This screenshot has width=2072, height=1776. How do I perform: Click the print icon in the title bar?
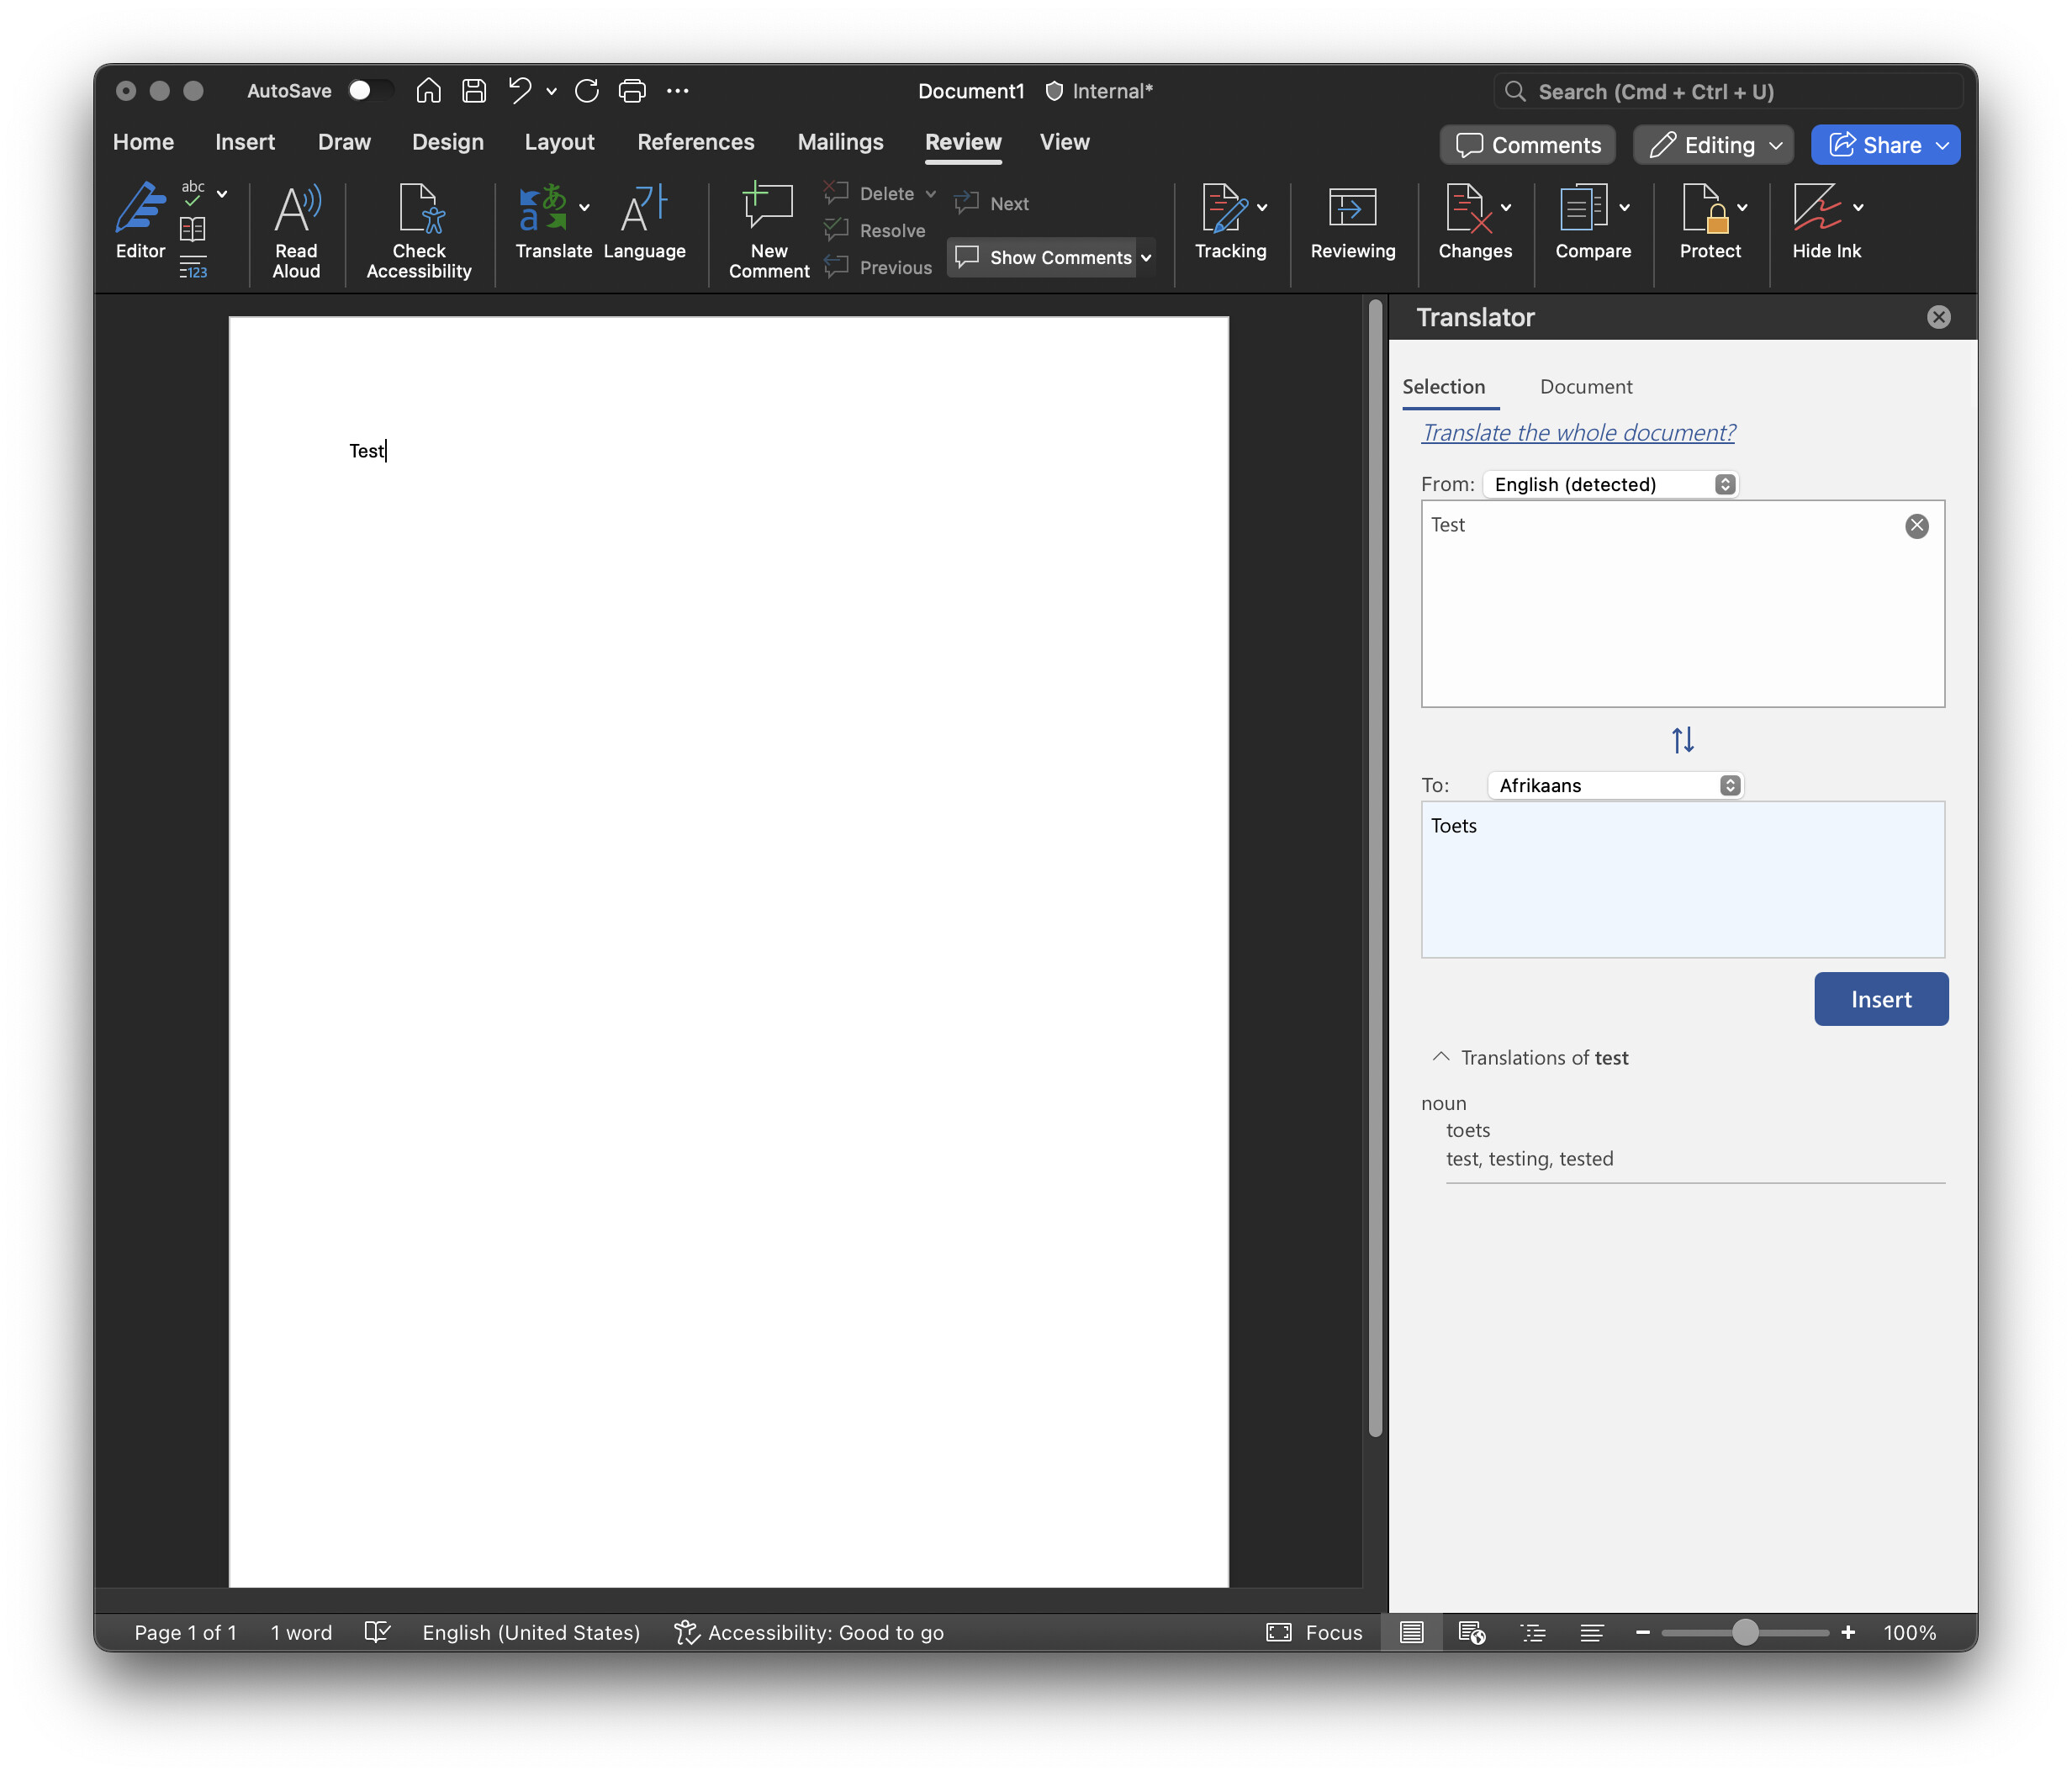(x=632, y=91)
